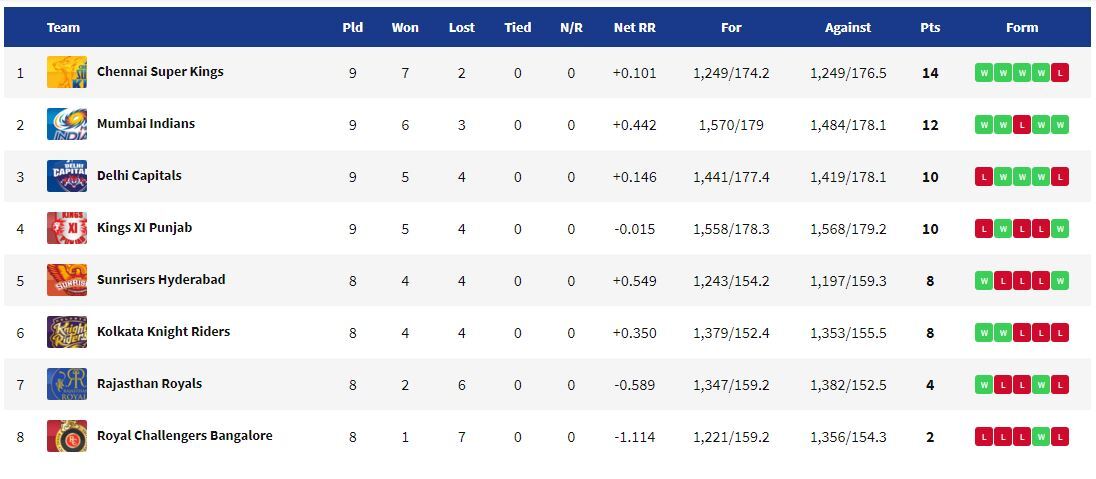This screenshot has width=1096, height=479.
Task: Click the Royal Challengers Bangalore team logo
Action: coord(67,436)
